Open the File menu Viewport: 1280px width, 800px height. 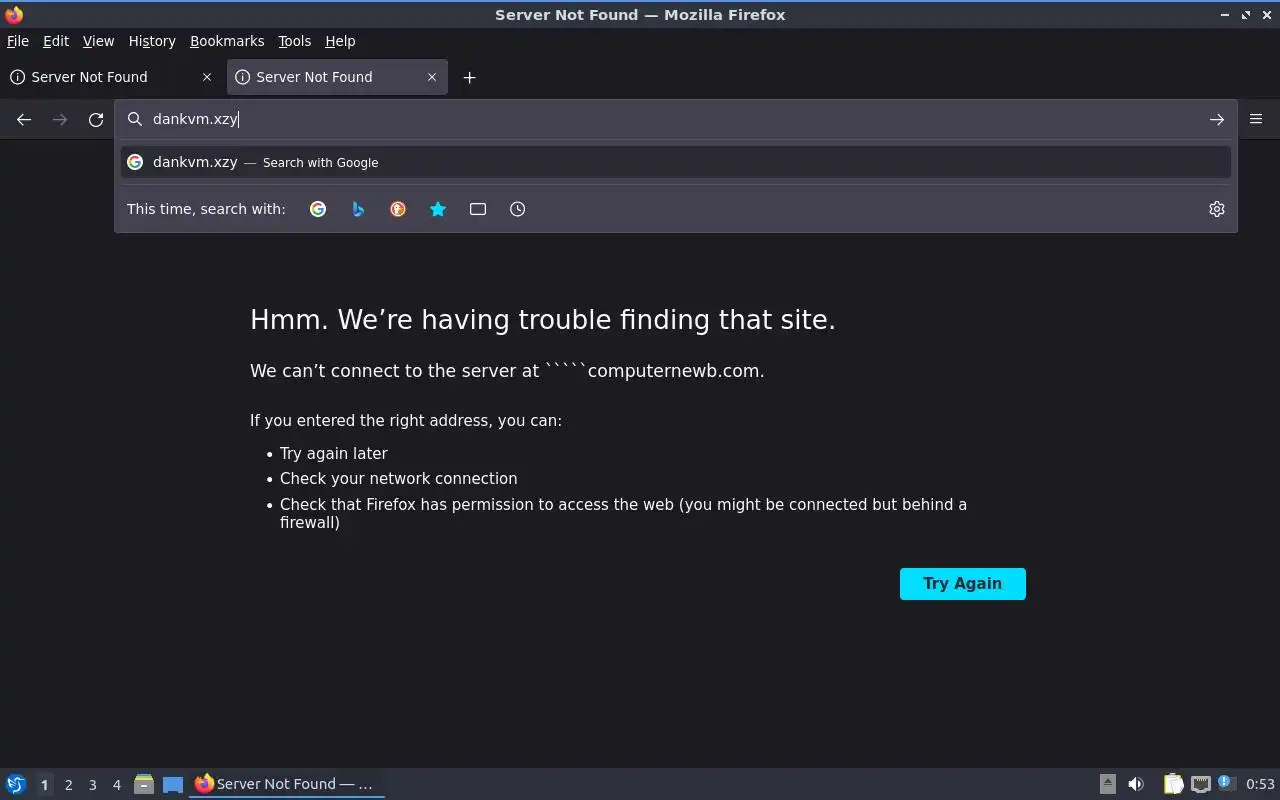coord(18,41)
